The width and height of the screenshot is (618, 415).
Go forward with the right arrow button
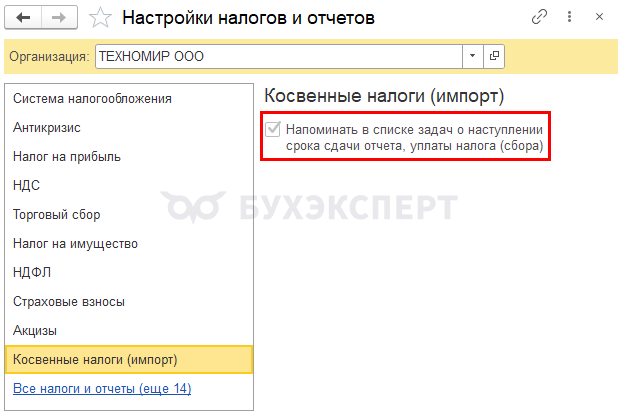point(59,18)
